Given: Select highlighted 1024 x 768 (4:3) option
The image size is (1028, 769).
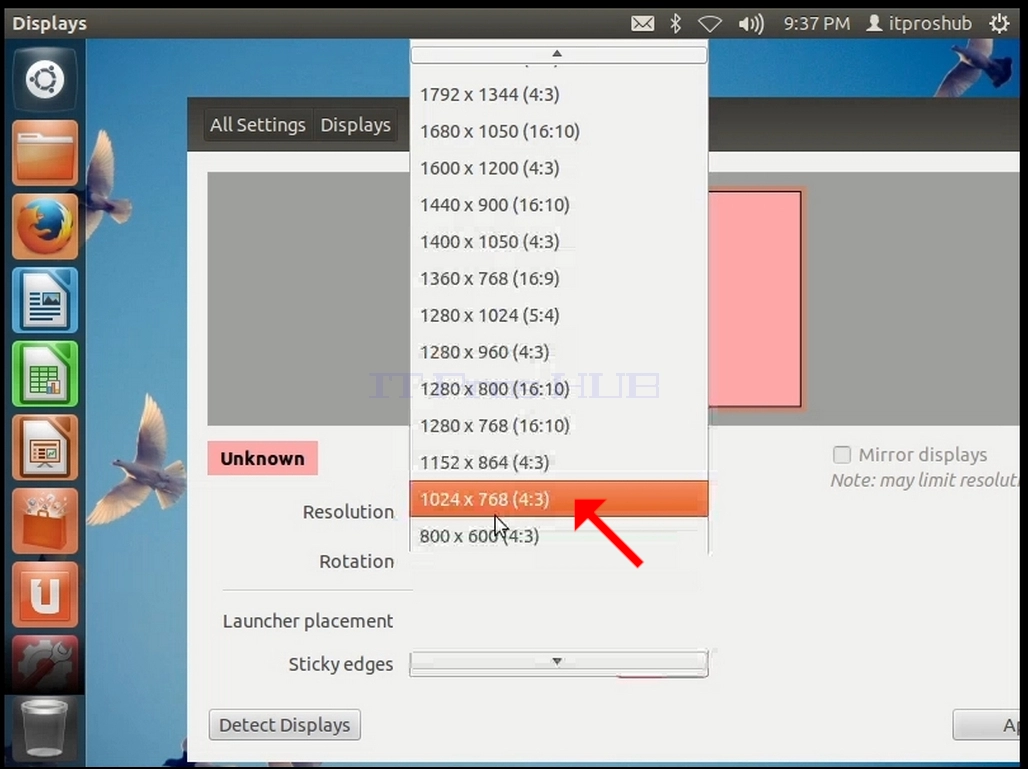Looking at the screenshot, I should (559, 499).
